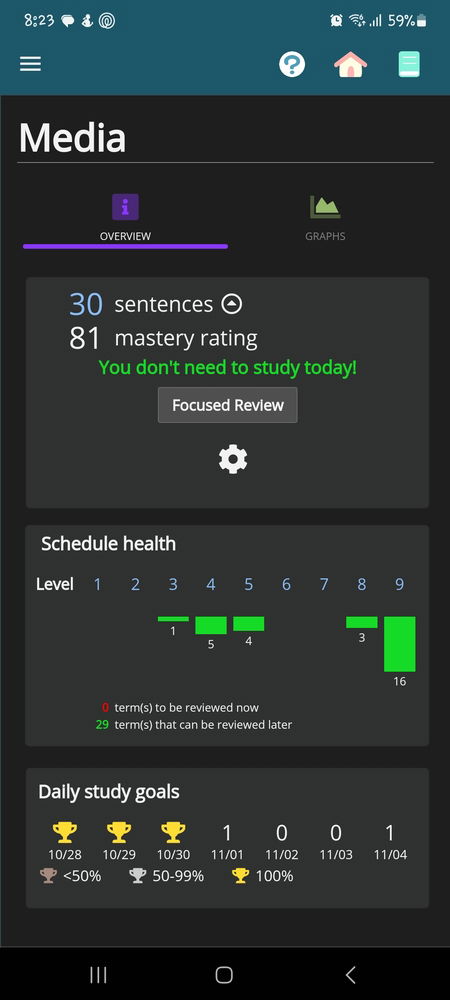This screenshot has height=1000, width=450.
Task: Tap the Level 5 green bar
Action: coord(249,624)
